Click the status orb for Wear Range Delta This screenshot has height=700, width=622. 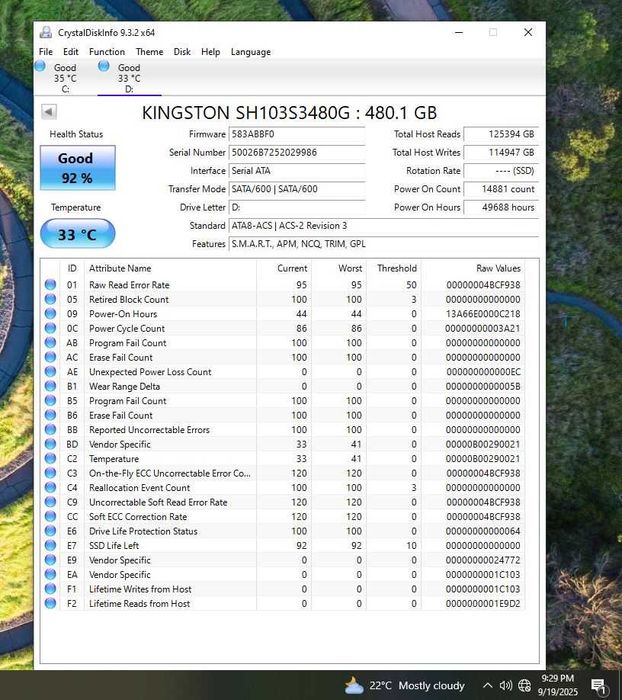[x=50, y=386]
